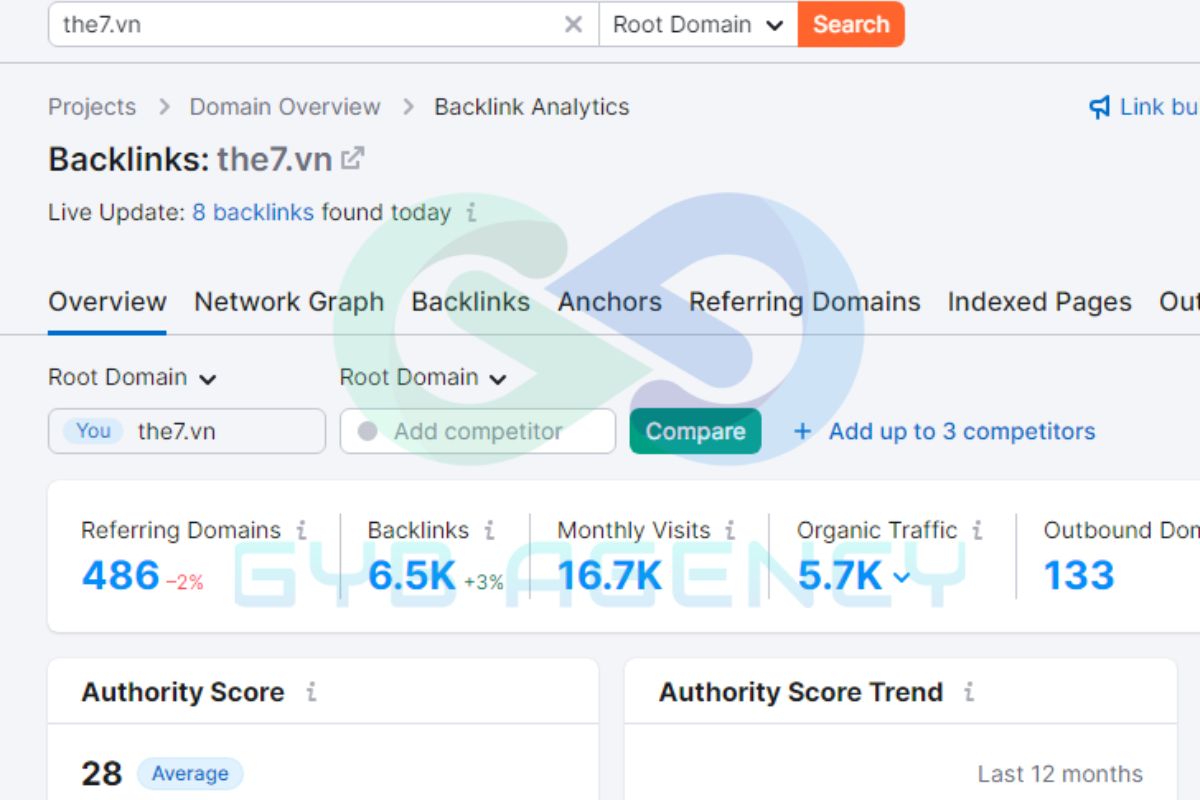Click the Add competitor input field
This screenshot has height=800, width=1200.
tap(478, 431)
